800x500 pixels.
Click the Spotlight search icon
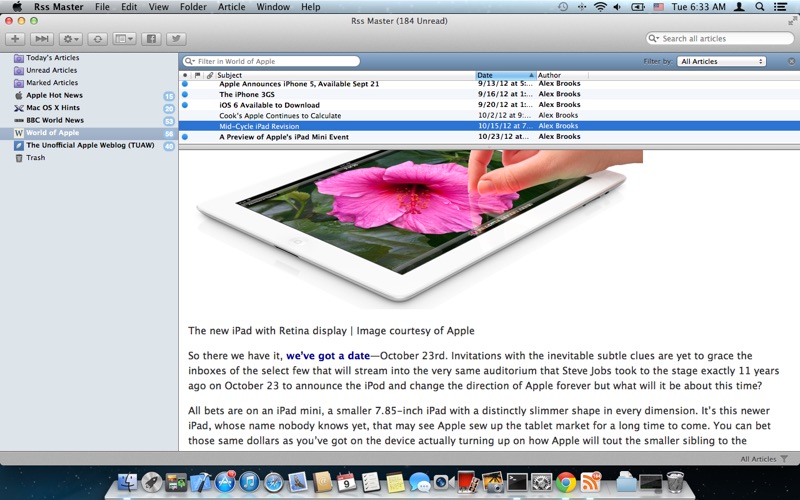[760, 7]
